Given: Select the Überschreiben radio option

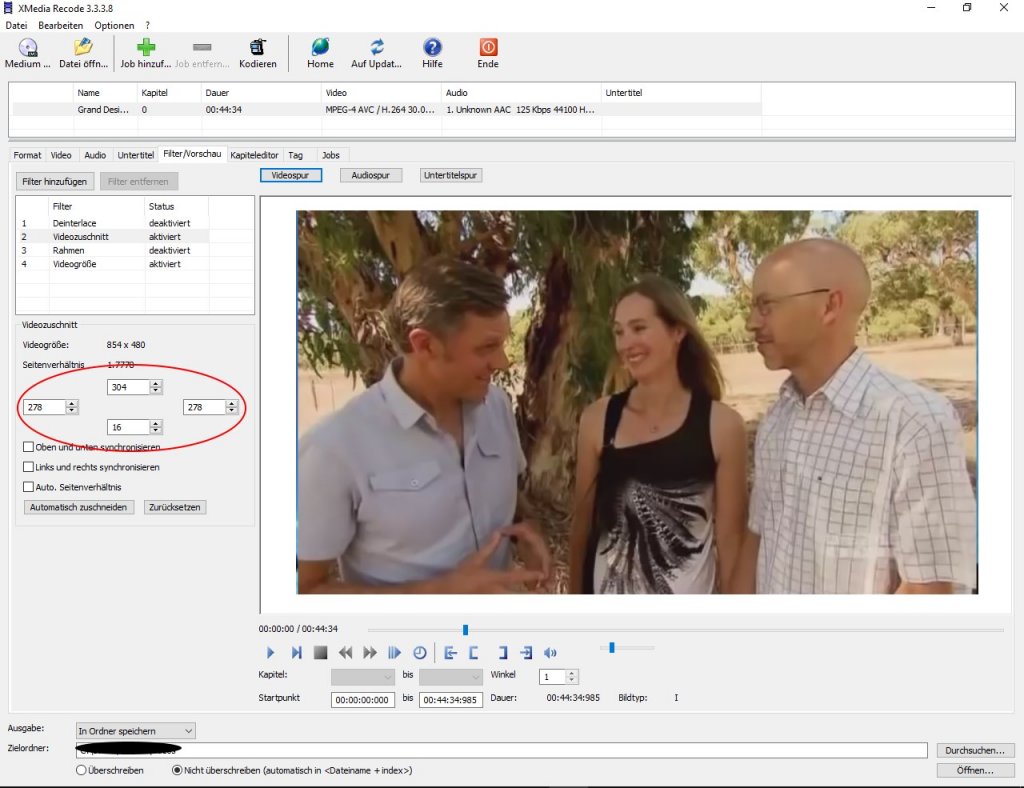Looking at the screenshot, I should [x=81, y=770].
